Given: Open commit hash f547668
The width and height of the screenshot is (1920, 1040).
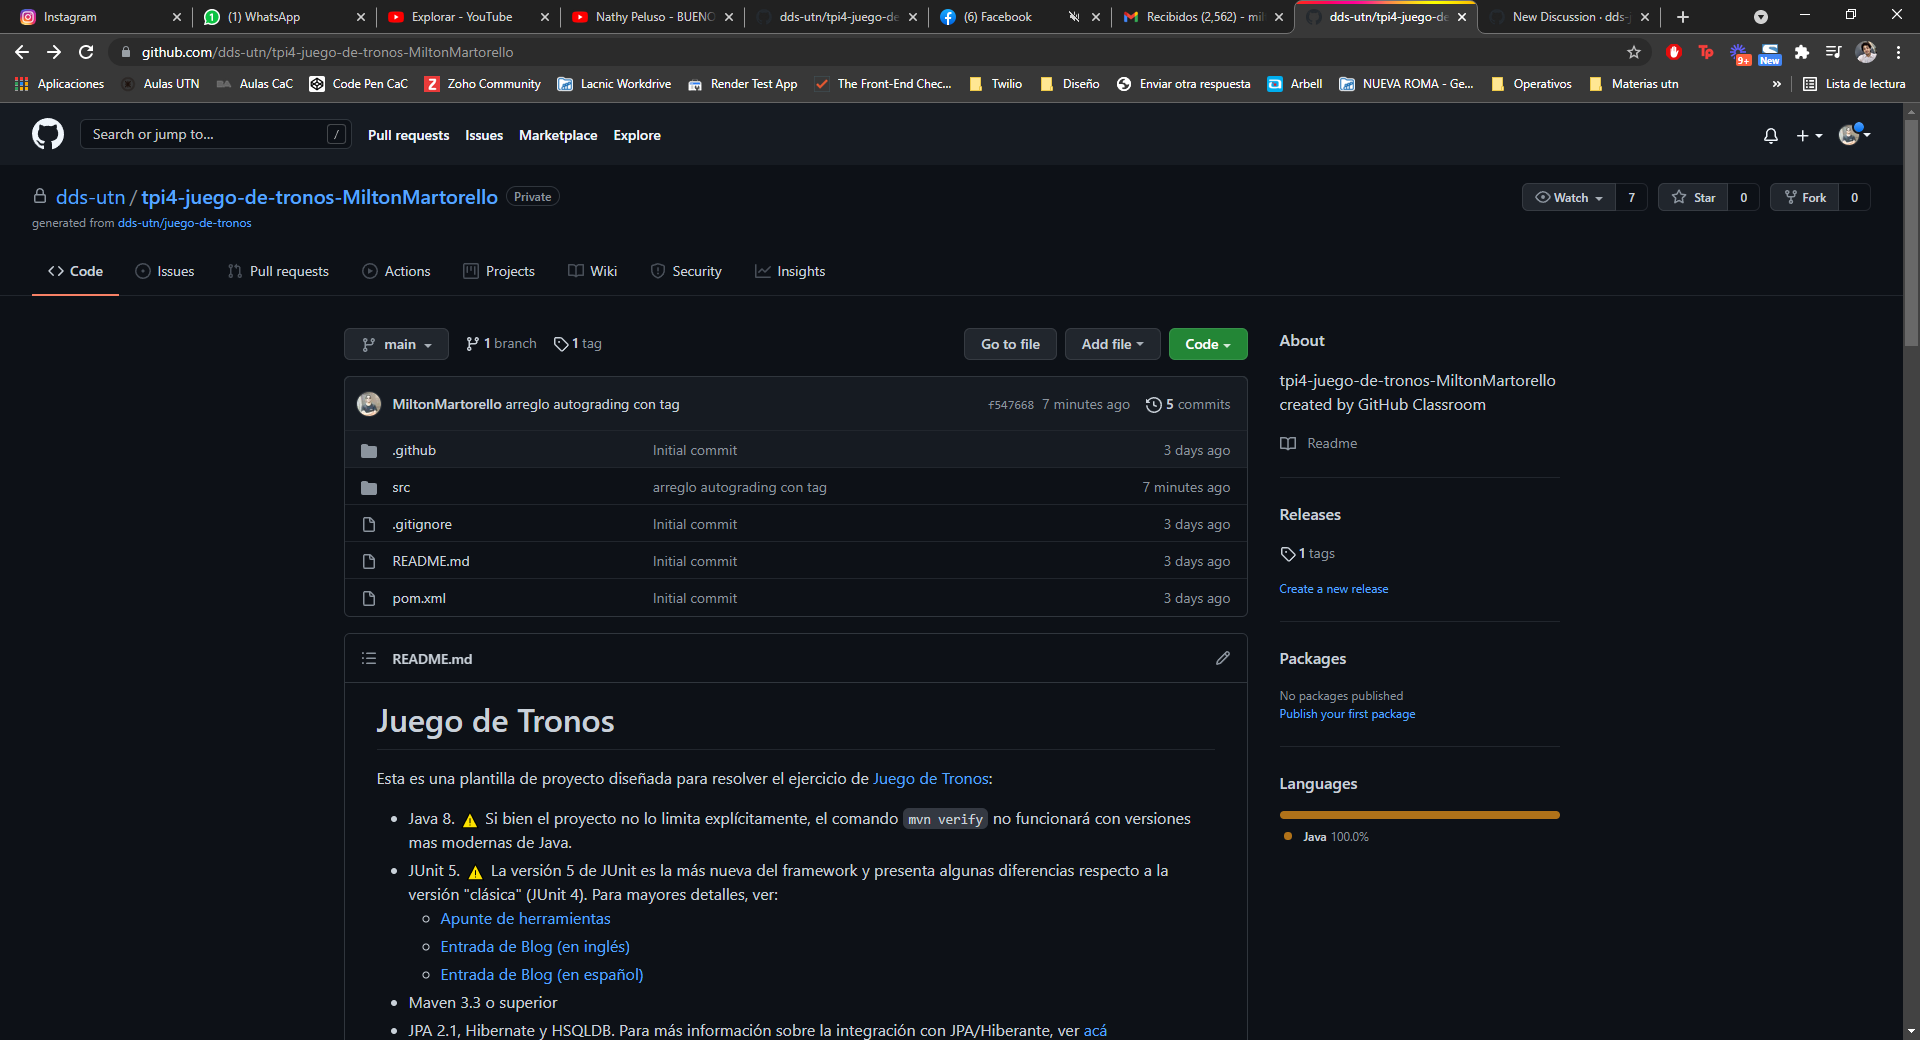Looking at the screenshot, I should pos(1011,405).
